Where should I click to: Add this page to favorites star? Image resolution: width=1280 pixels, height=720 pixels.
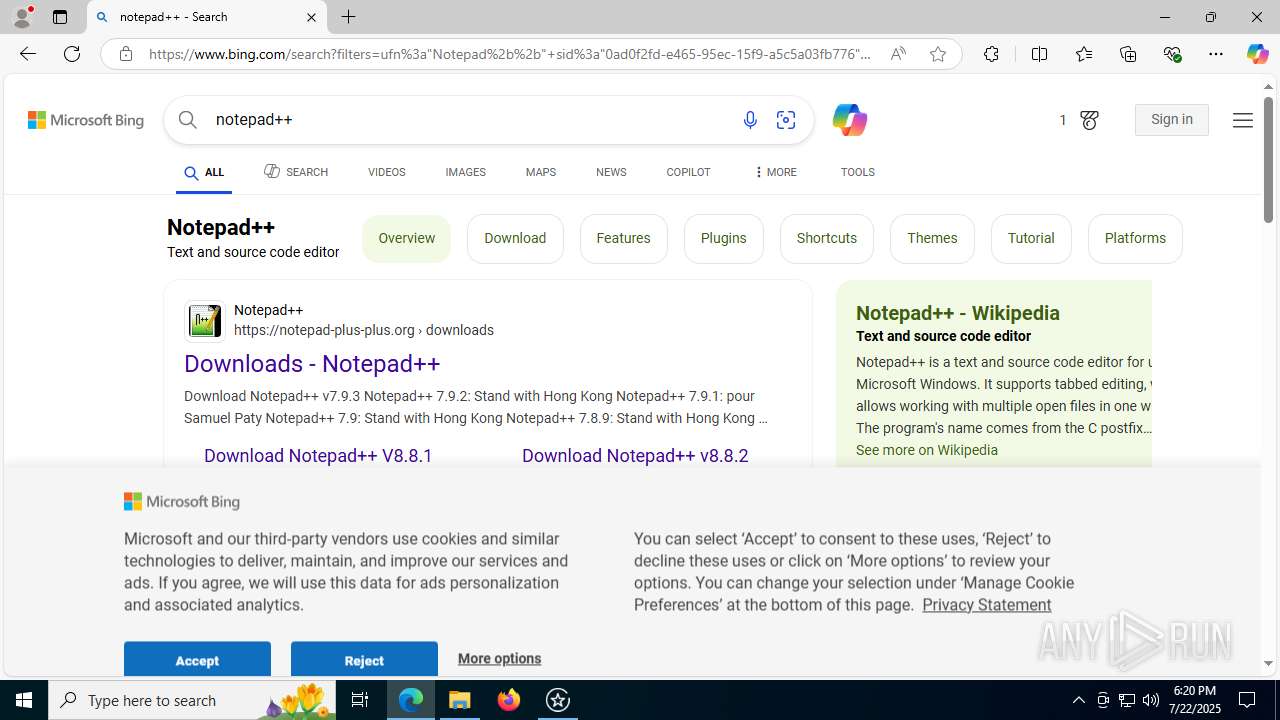938,54
